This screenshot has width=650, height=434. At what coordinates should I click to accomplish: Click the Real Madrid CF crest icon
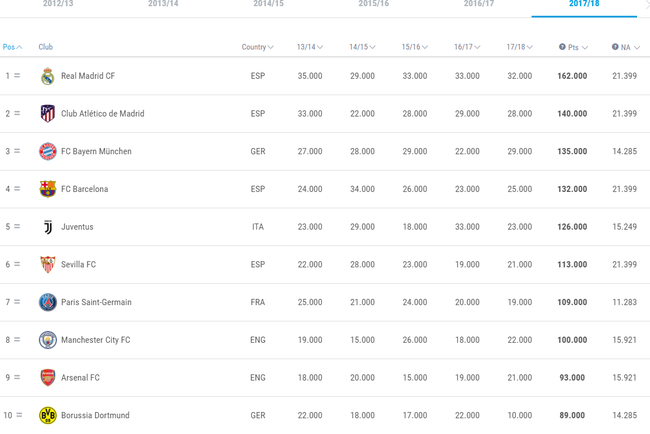(48, 76)
